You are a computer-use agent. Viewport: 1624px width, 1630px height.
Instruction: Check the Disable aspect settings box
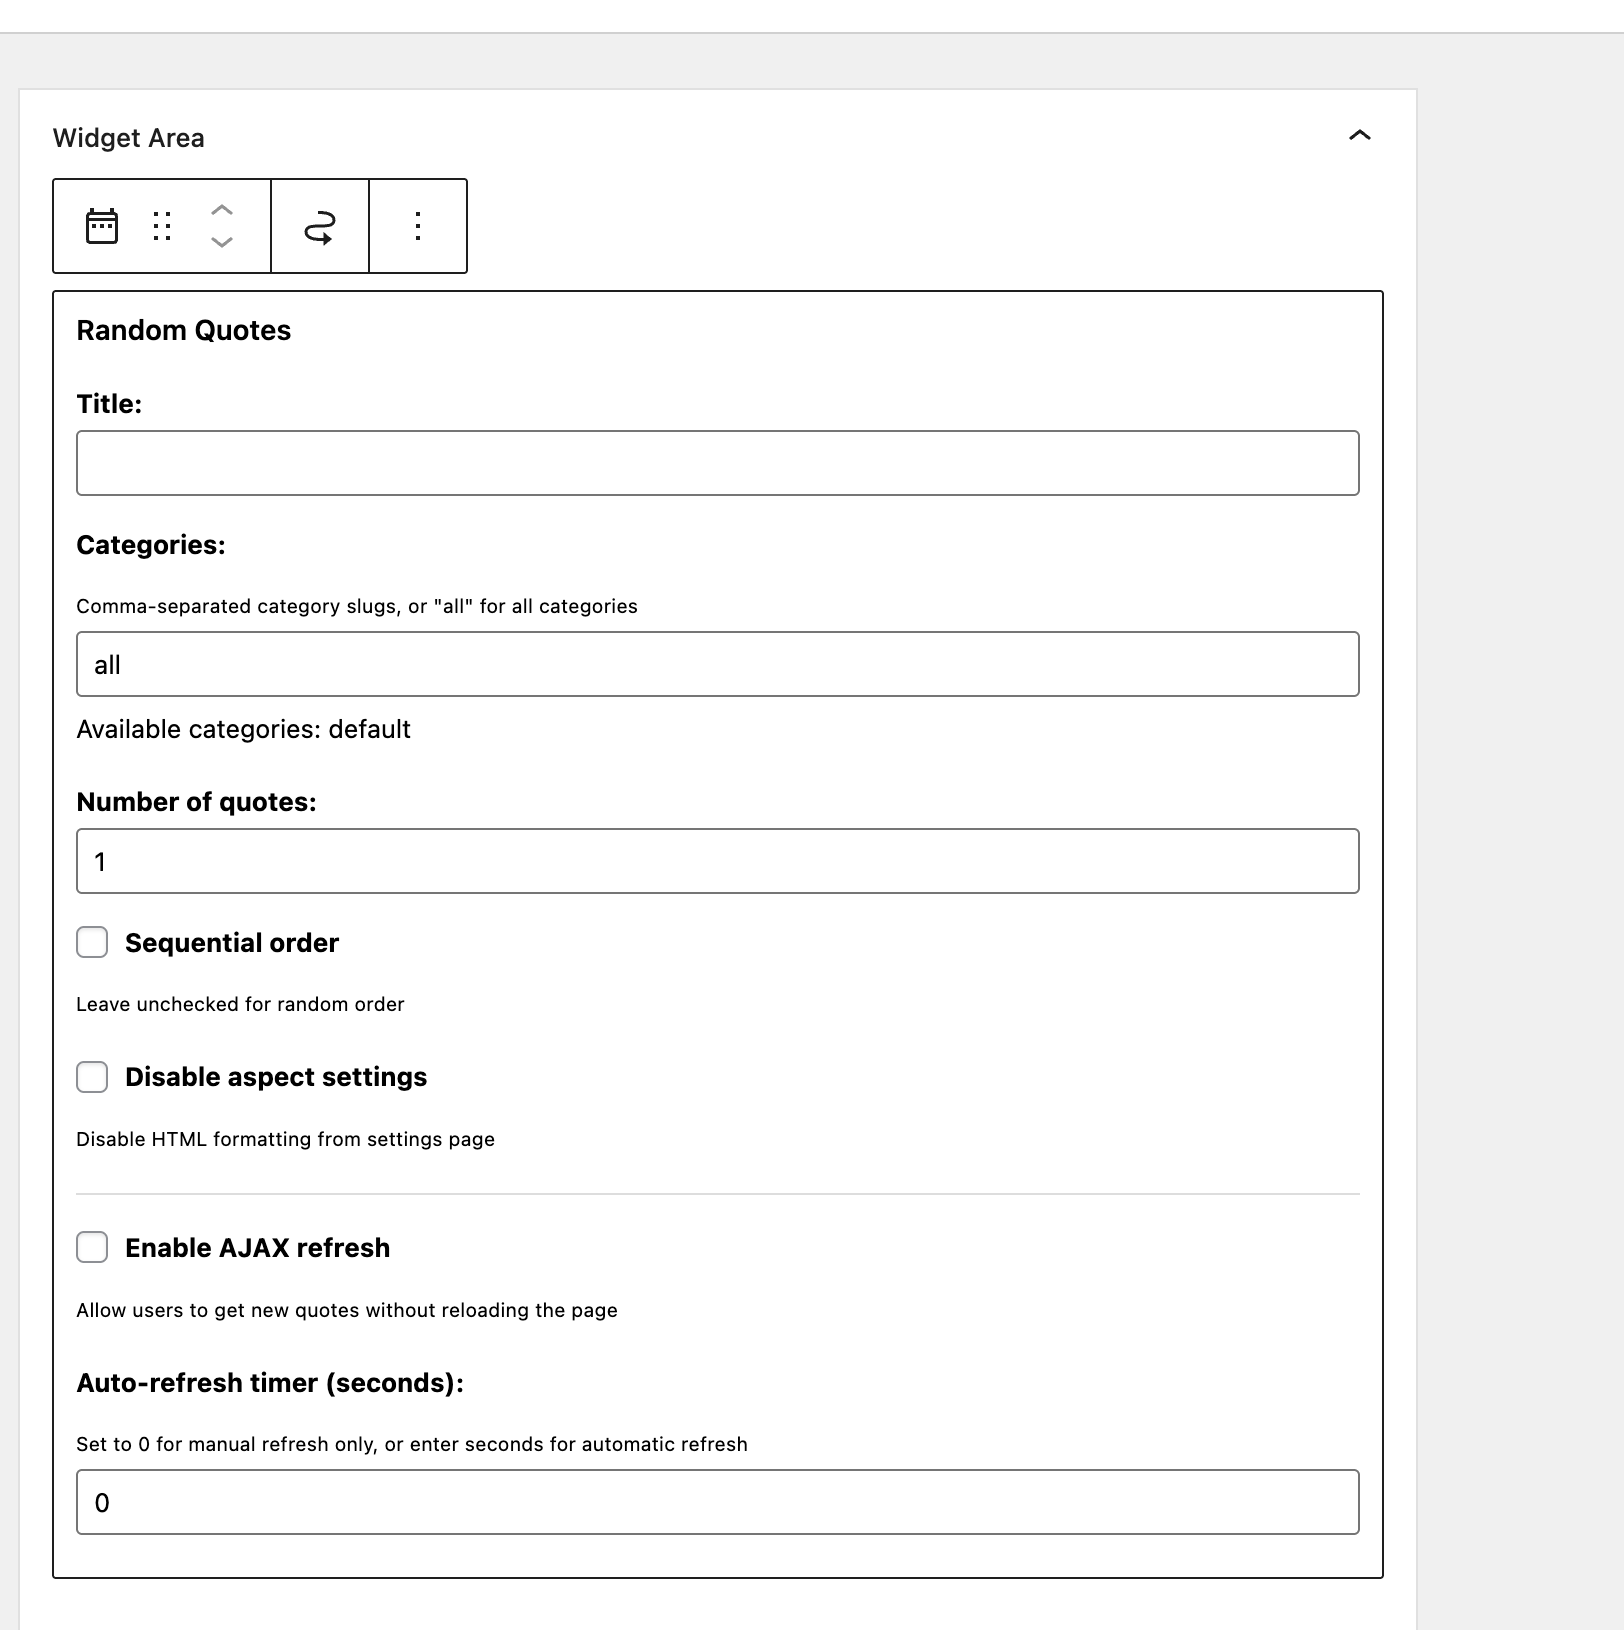pos(92,1077)
